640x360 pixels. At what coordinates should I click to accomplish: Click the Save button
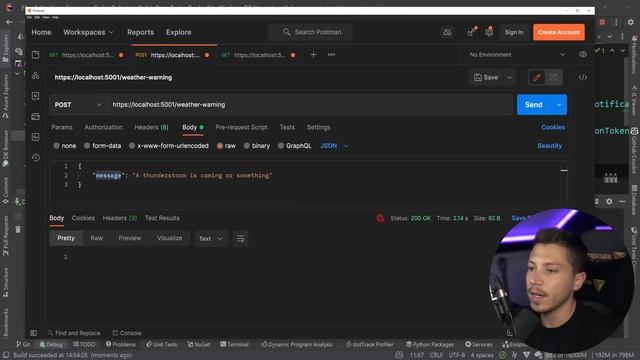pos(487,77)
